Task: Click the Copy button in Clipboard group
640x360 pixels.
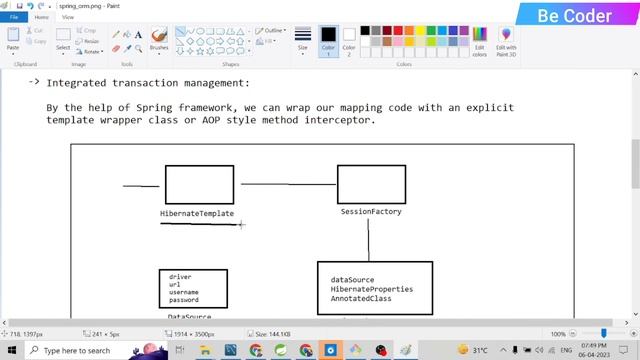Action: coord(36,41)
